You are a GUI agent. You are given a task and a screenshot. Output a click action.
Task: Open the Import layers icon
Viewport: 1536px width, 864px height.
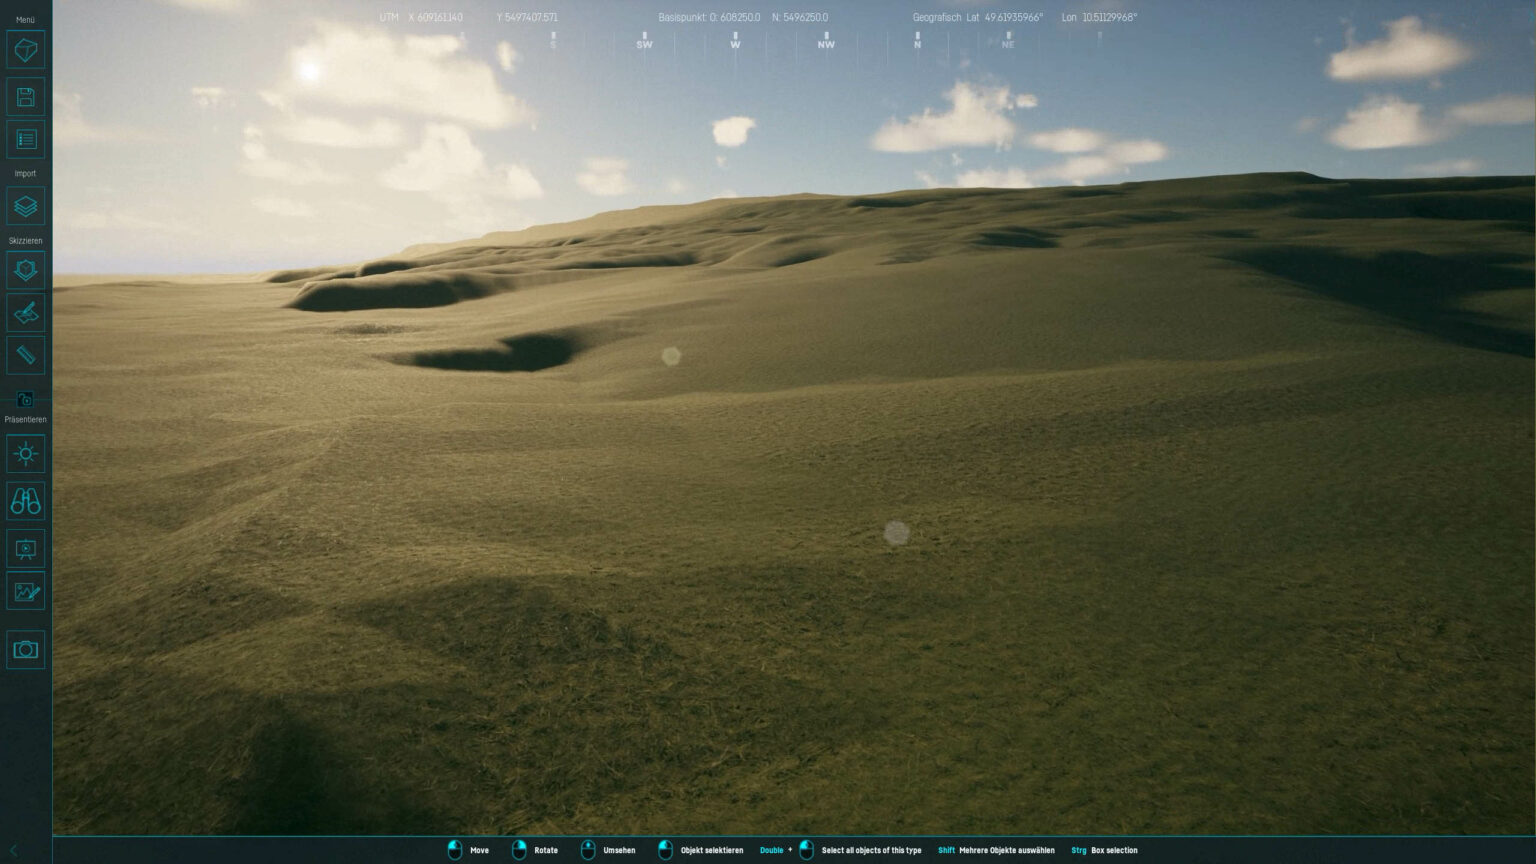[26, 206]
